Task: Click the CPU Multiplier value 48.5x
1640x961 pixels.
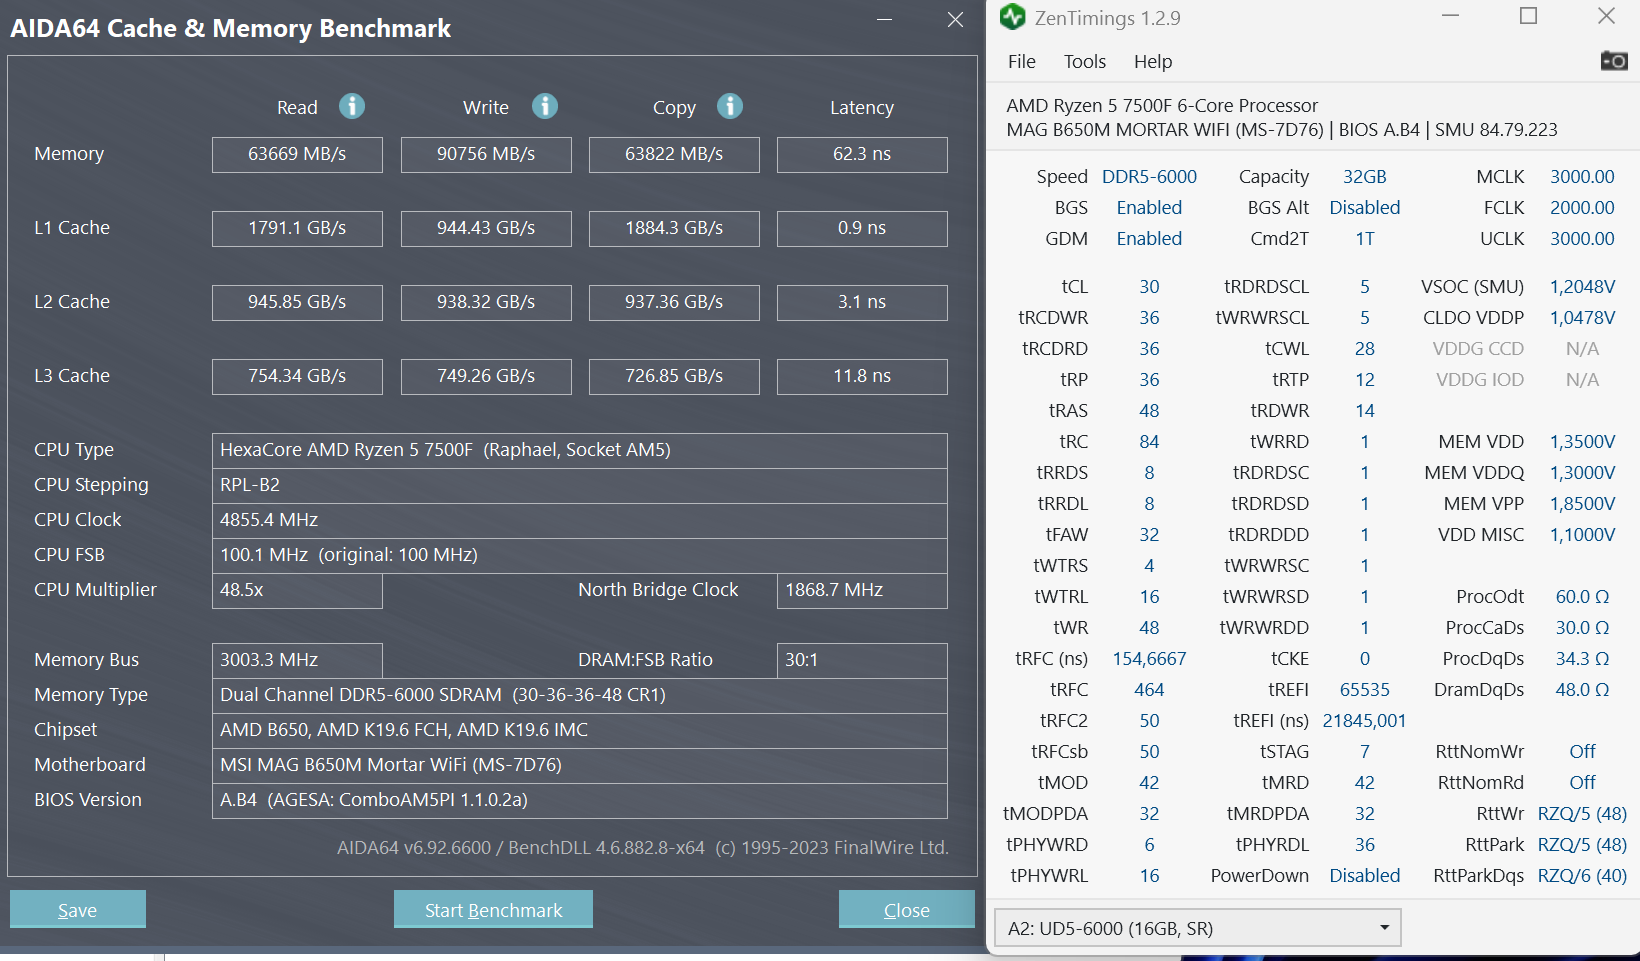Action: click(297, 591)
